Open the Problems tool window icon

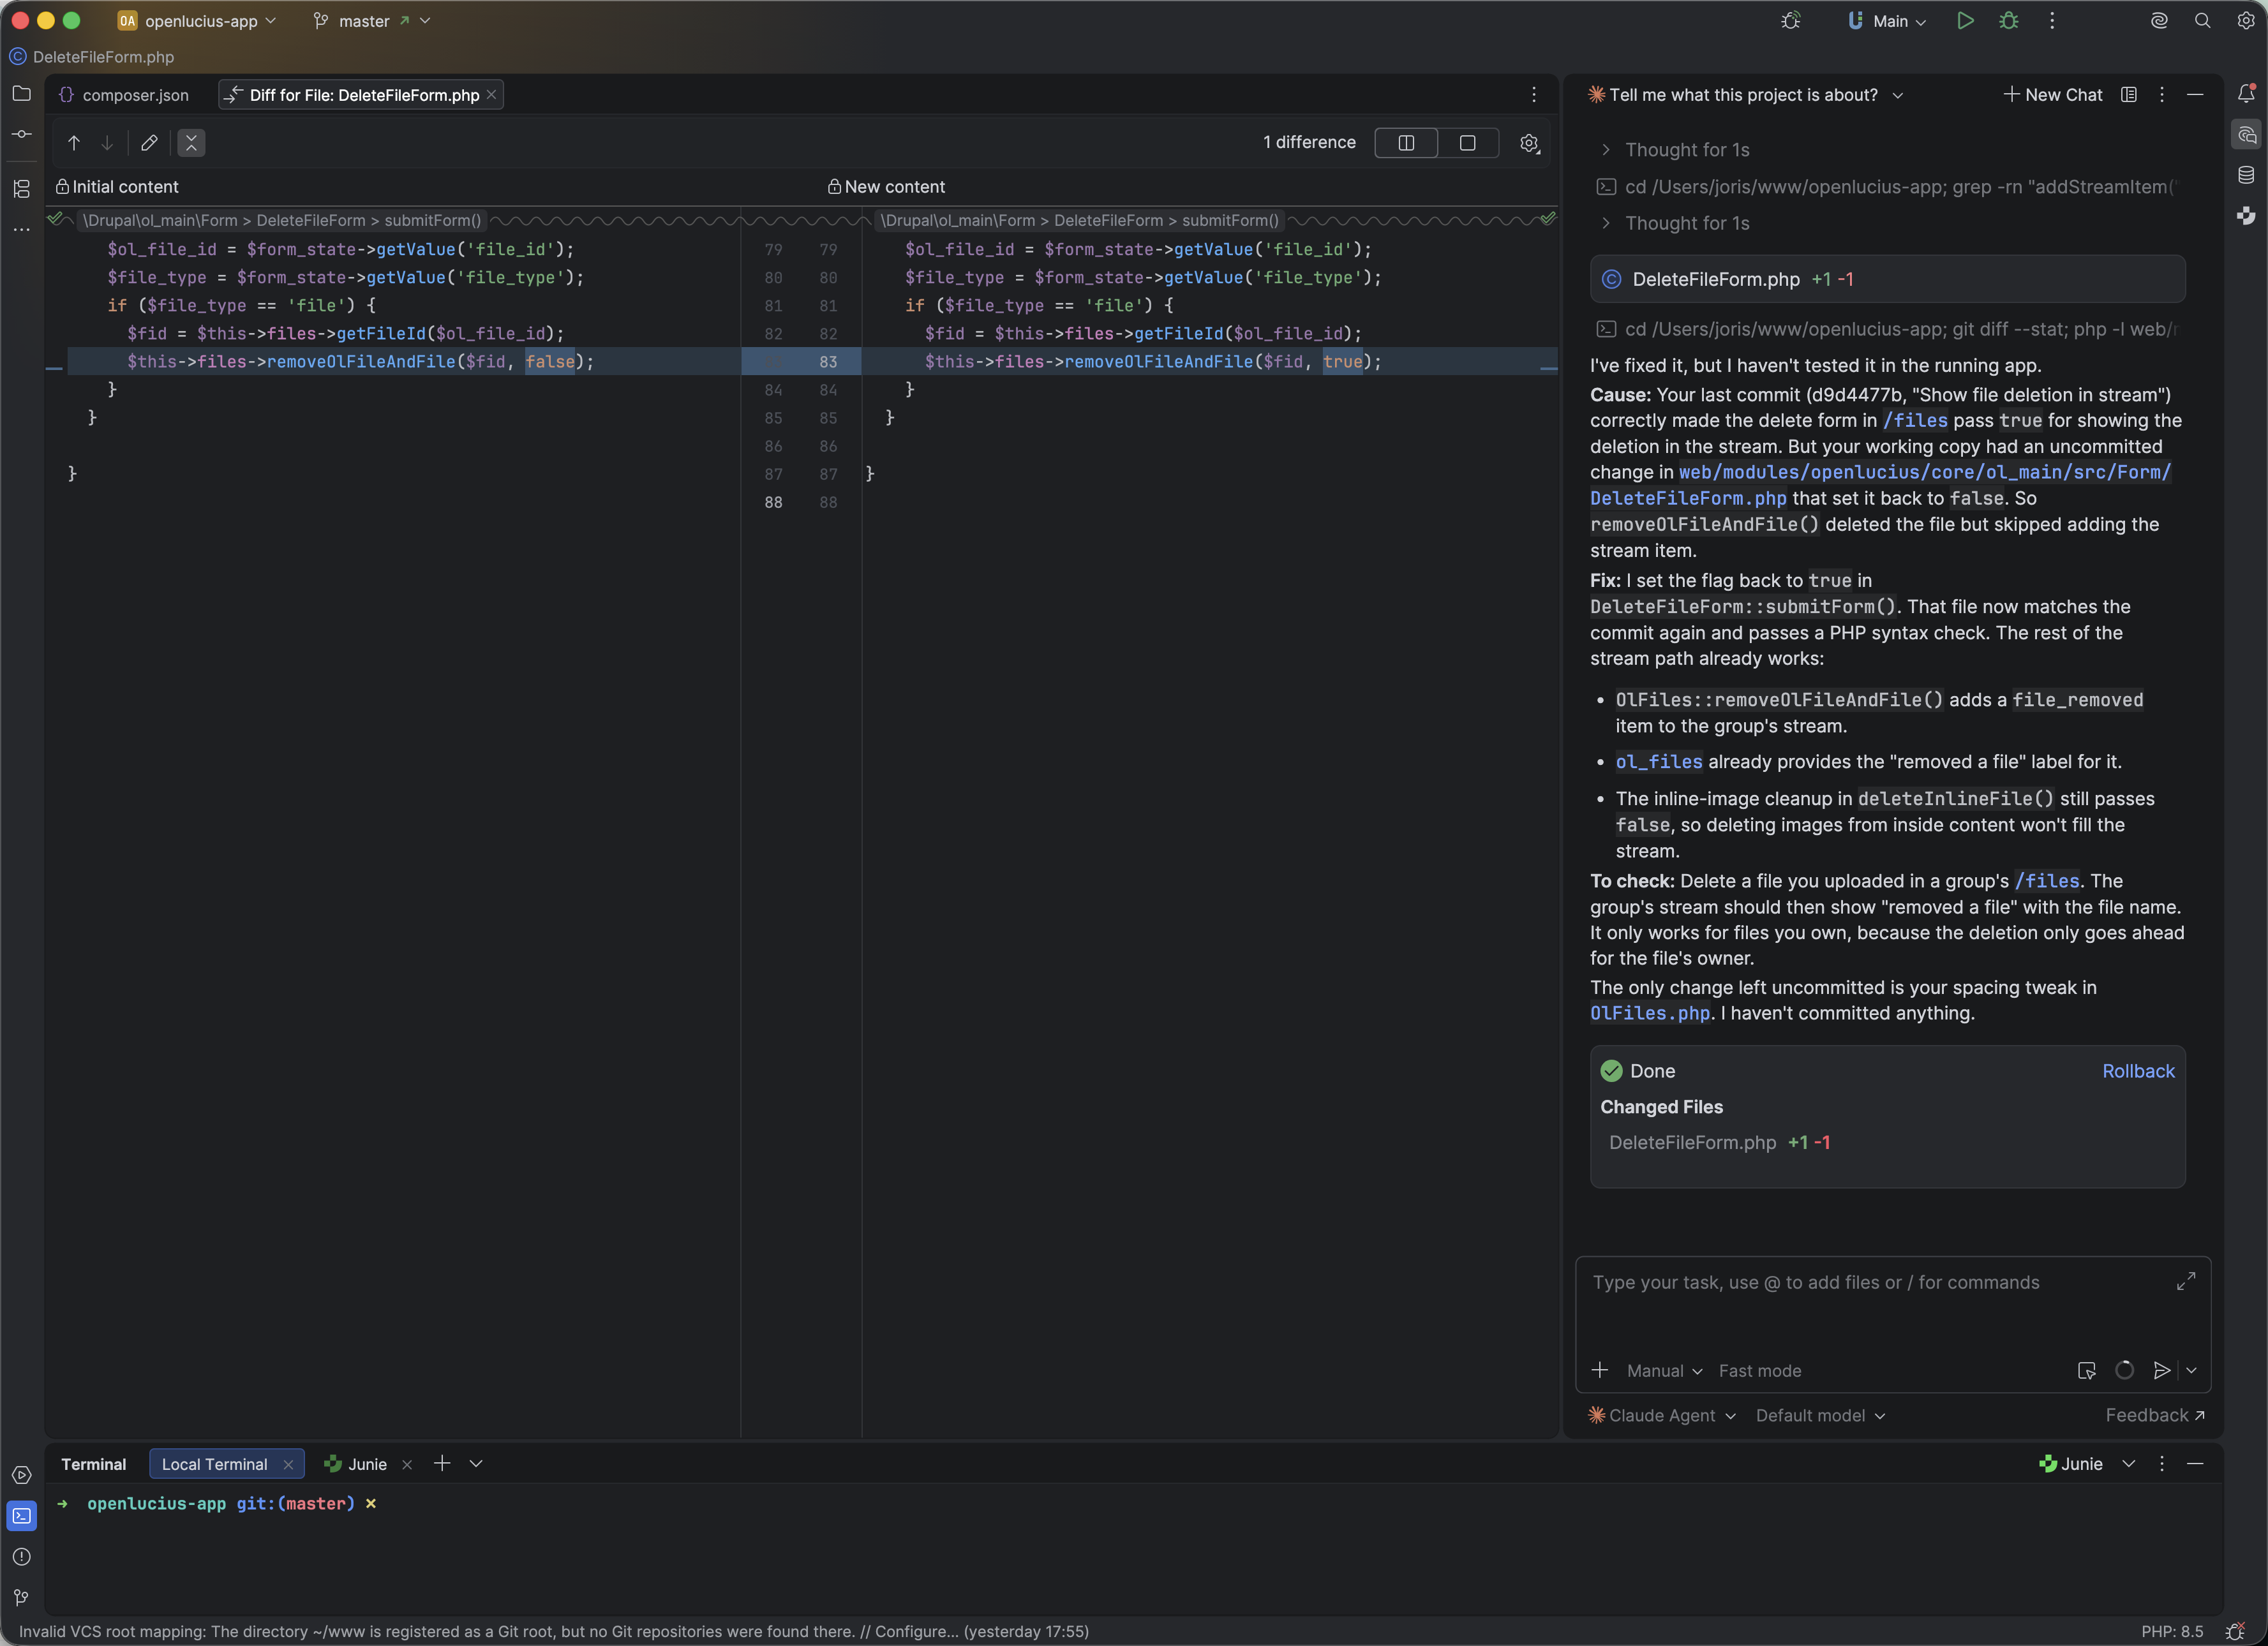(21, 1557)
